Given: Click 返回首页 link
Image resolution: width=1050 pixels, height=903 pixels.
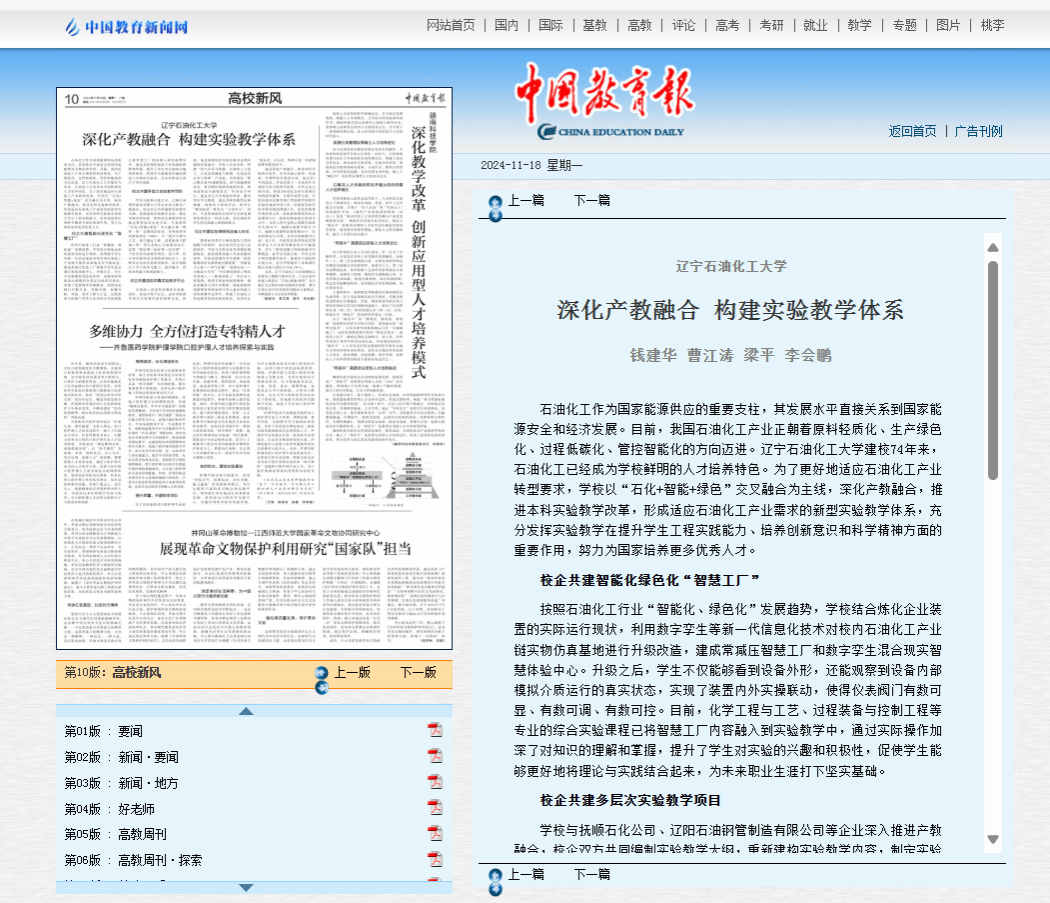Looking at the screenshot, I should 912,131.
